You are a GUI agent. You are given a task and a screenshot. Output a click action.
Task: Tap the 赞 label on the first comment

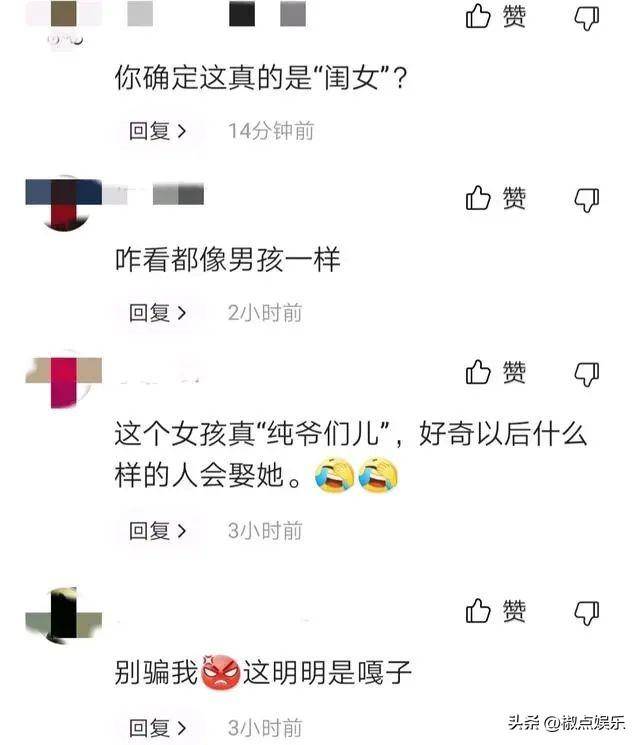[x=514, y=17]
